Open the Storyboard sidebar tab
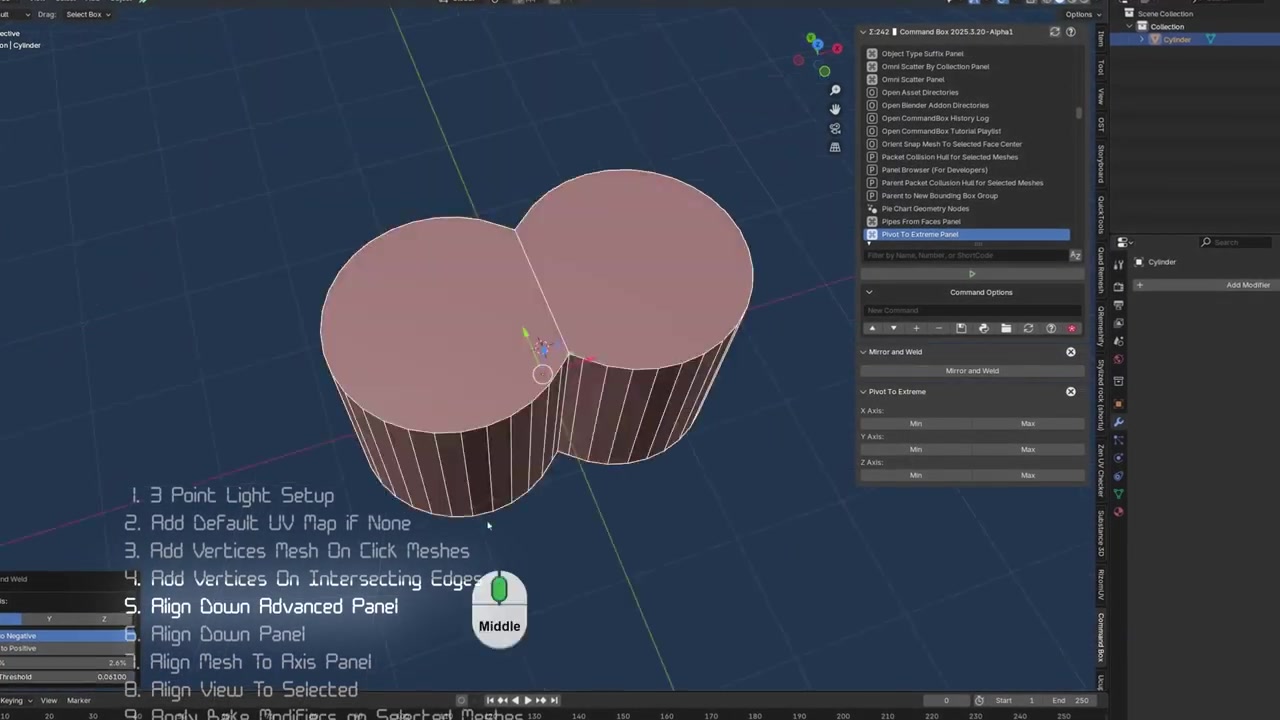The width and height of the screenshot is (1280, 720). tap(1101, 164)
